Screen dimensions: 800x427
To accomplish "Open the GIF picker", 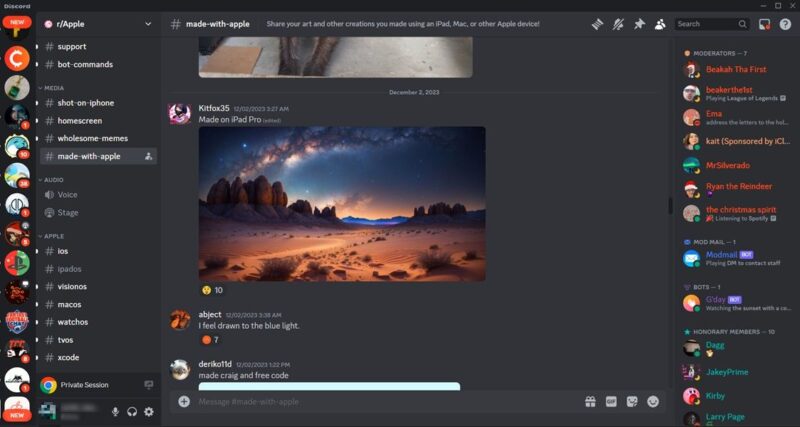I will point(611,401).
